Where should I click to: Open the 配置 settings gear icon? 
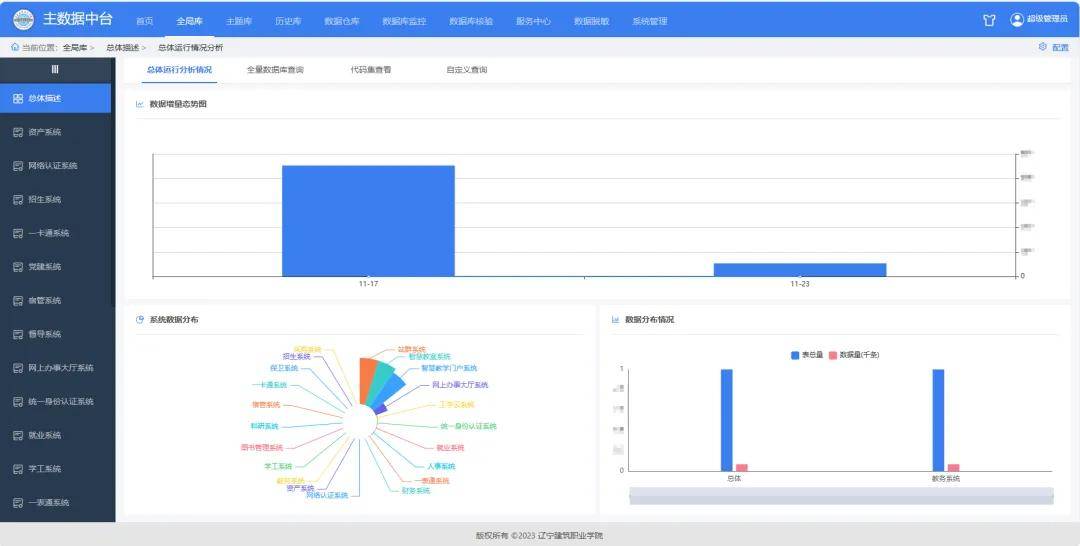coord(1043,47)
